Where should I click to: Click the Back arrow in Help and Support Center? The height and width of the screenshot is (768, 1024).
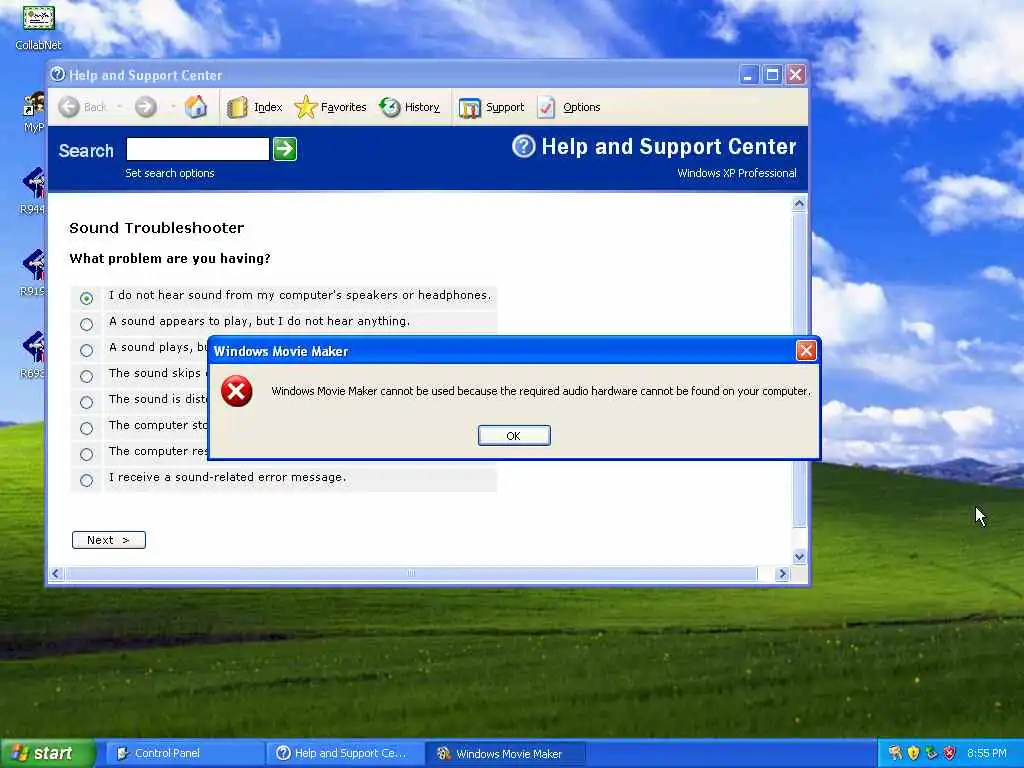(69, 106)
